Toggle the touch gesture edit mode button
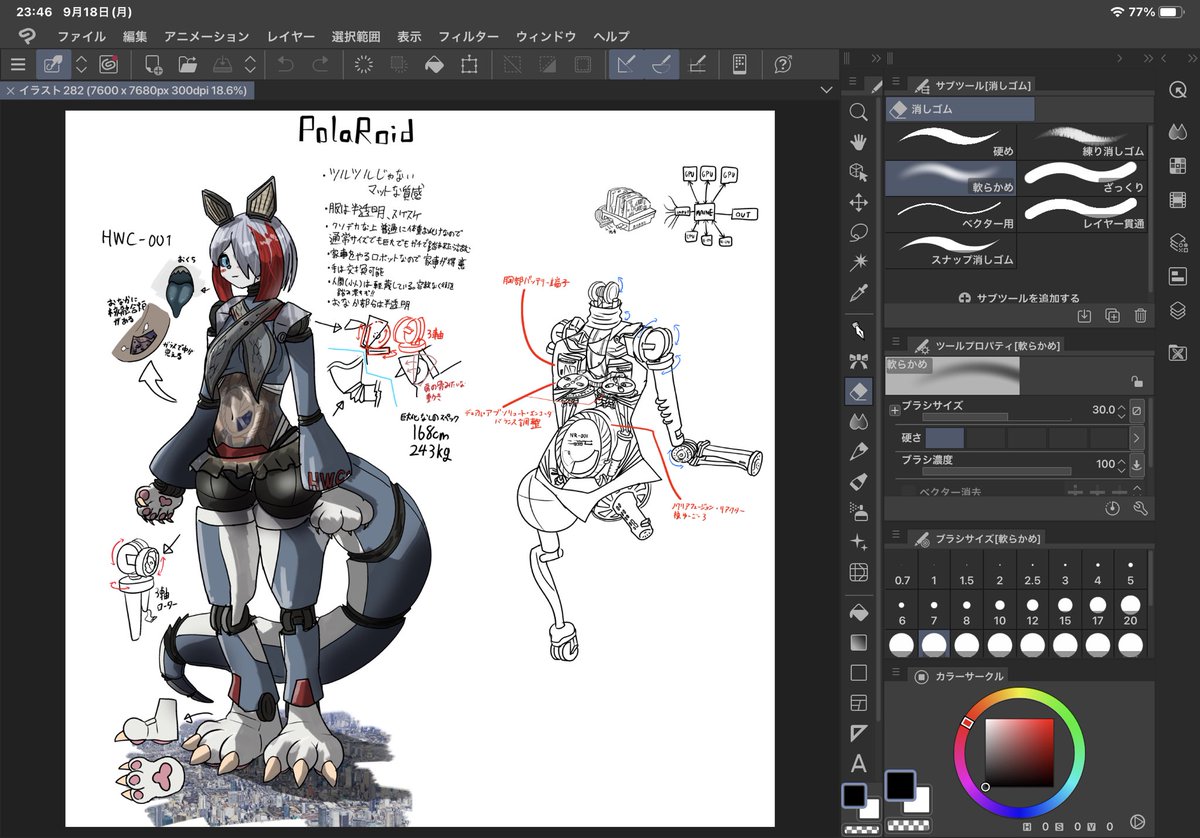 tap(53, 64)
